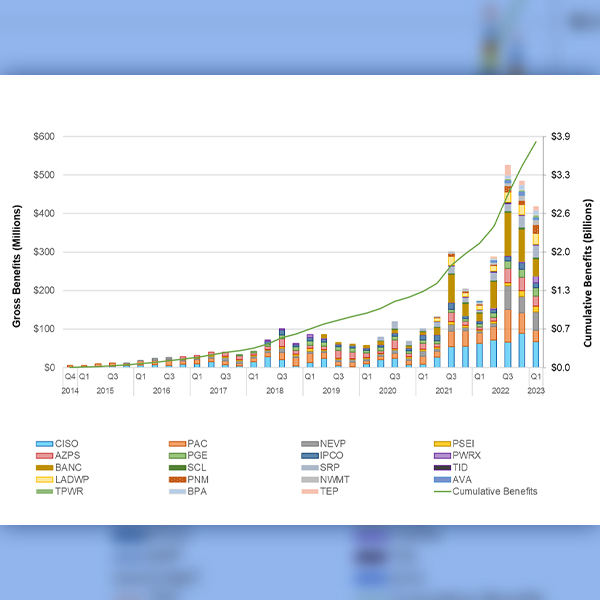The image size is (600, 600).
Task: Select the BPA legend item
Action: [x=197, y=491]
